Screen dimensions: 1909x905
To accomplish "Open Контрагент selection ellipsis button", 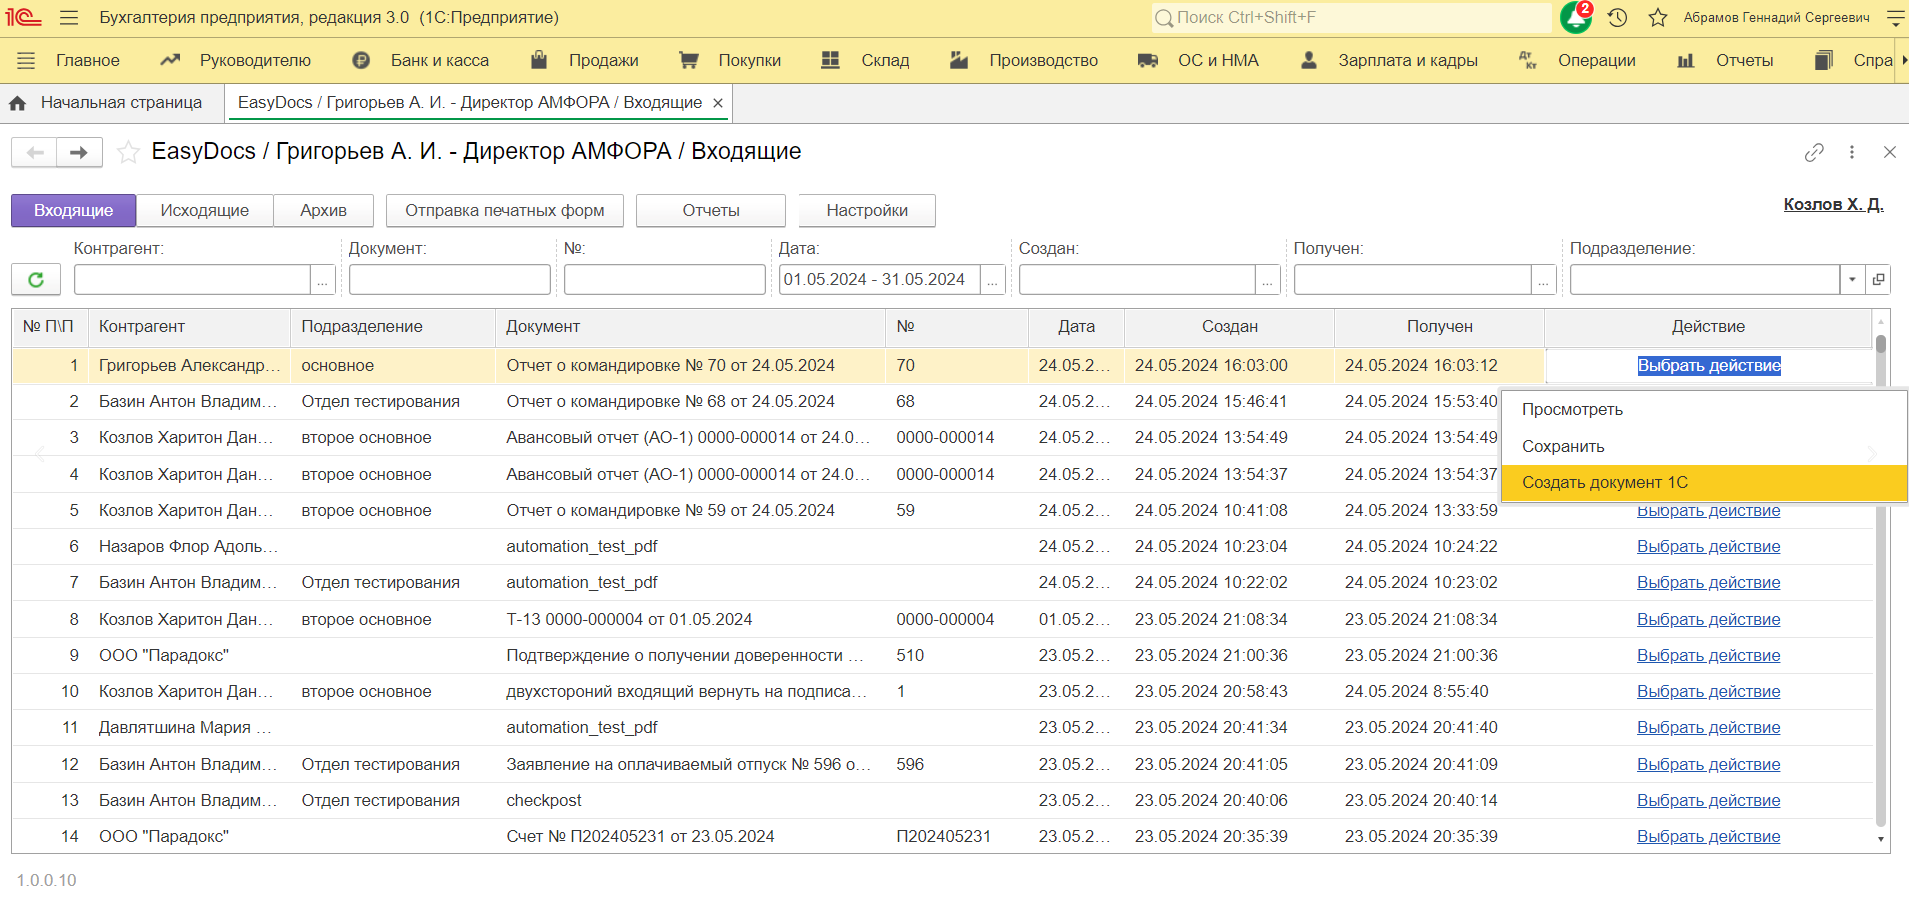I will pyautogui.click(x=322, y=280).
